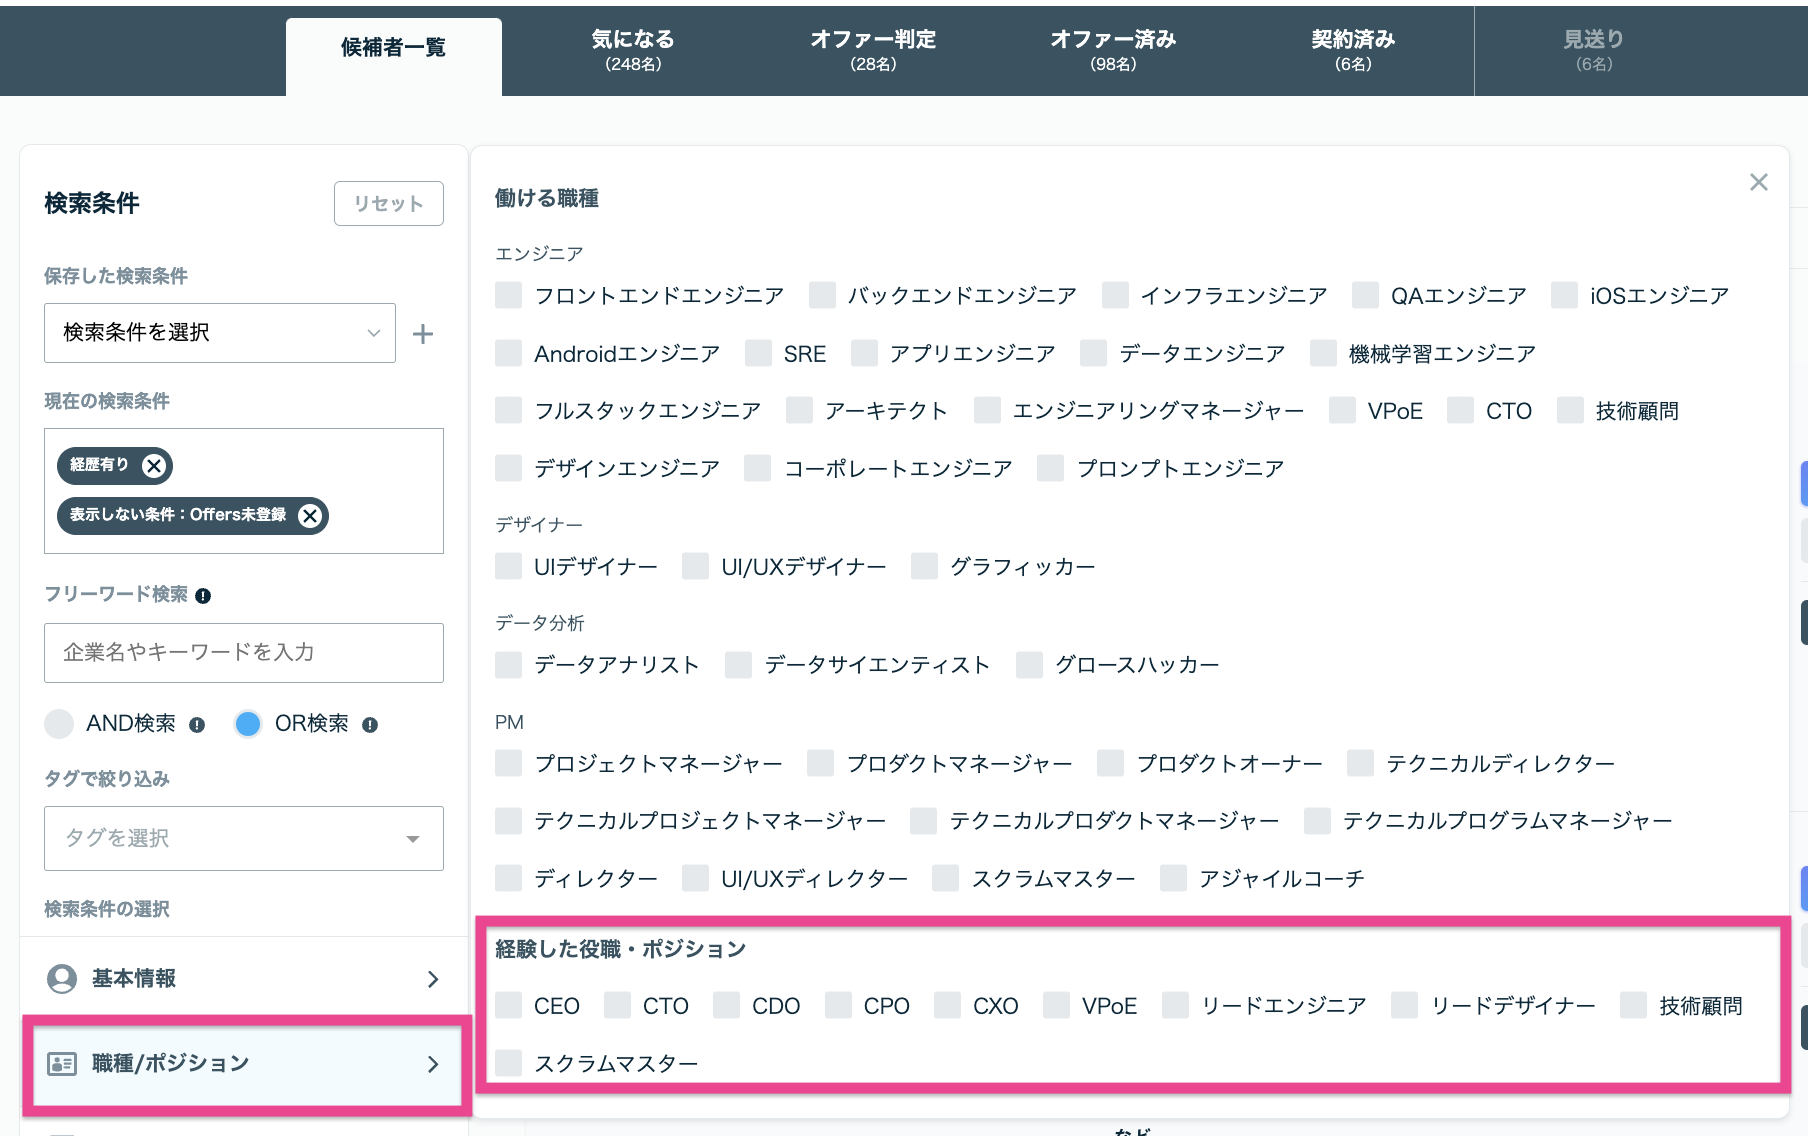Close the job type panel with X
The image size is (1808, 1136).
pyautogui.click(x=1759, y=182)
